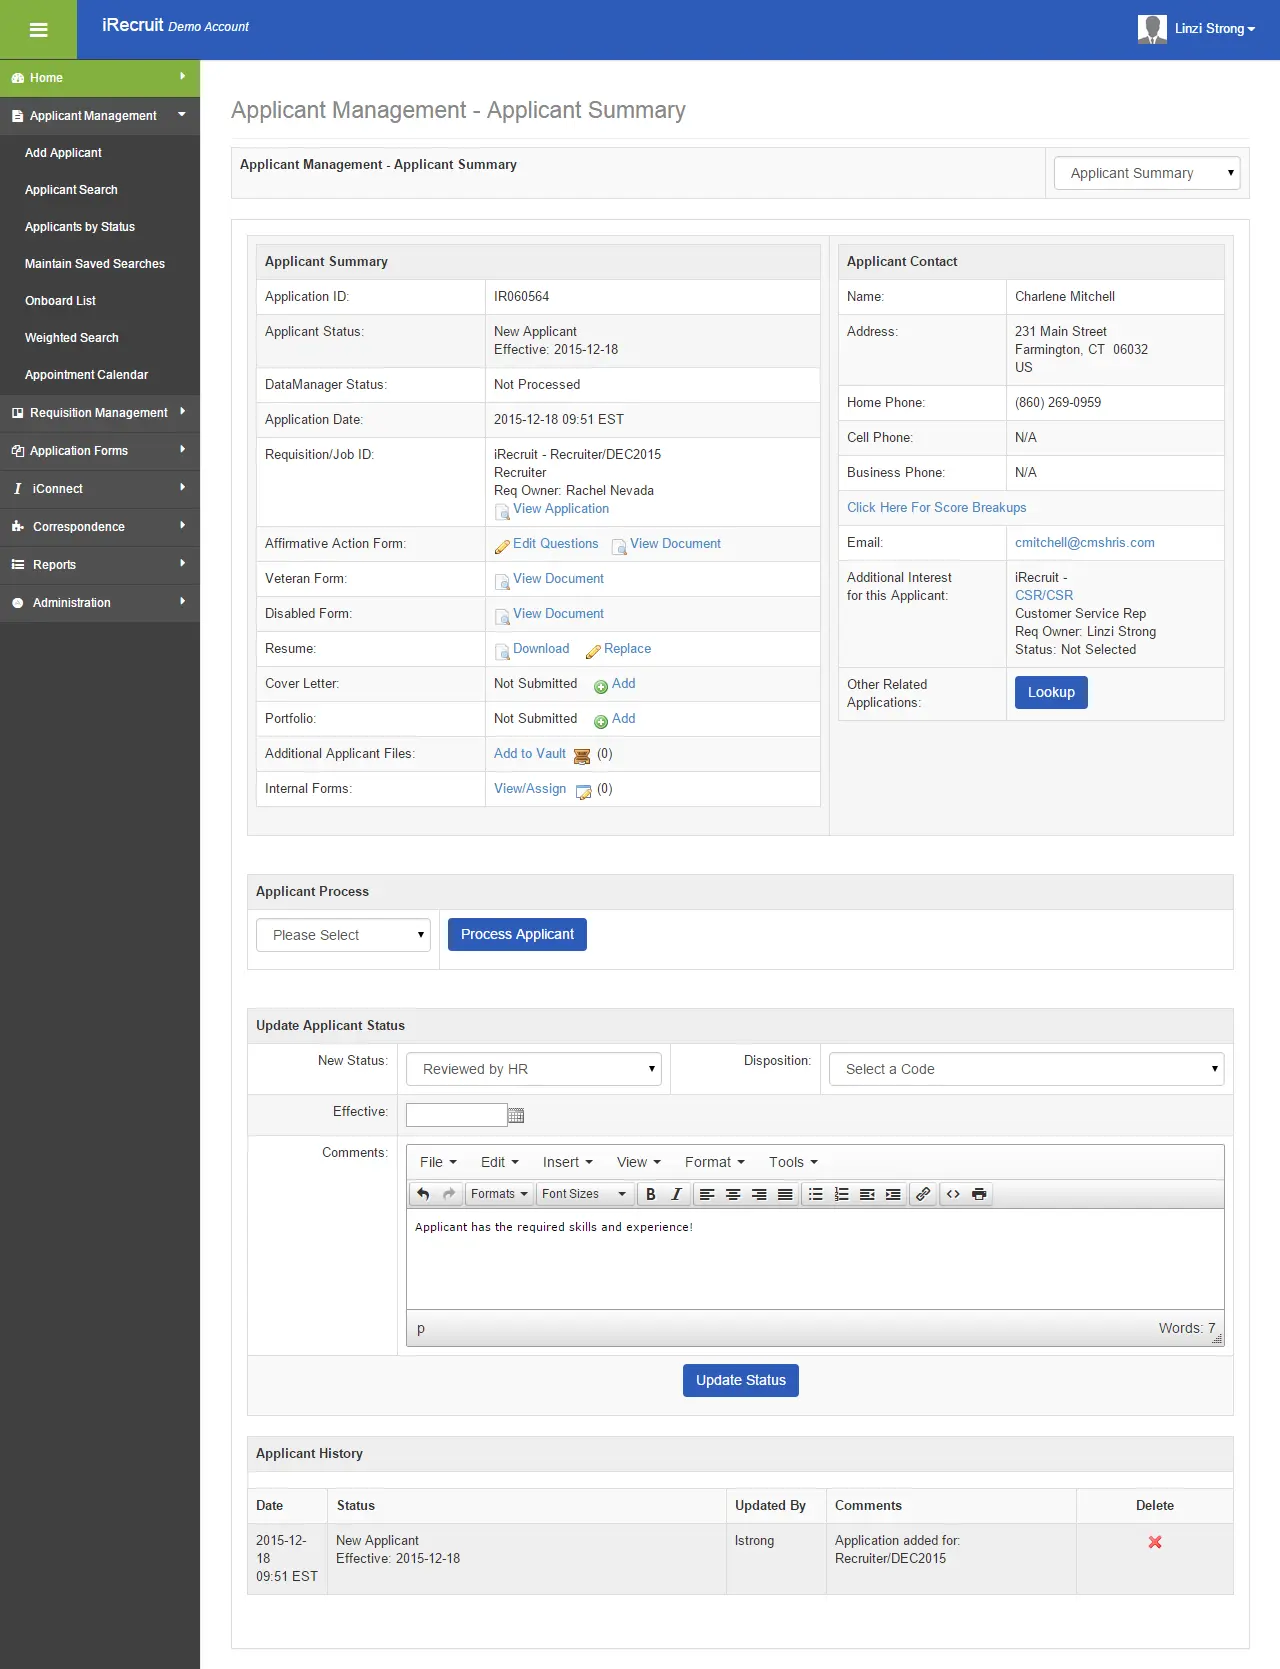Click the Score Breakups link
This screenshot has height=1669, width=1280.
[936, 508]
